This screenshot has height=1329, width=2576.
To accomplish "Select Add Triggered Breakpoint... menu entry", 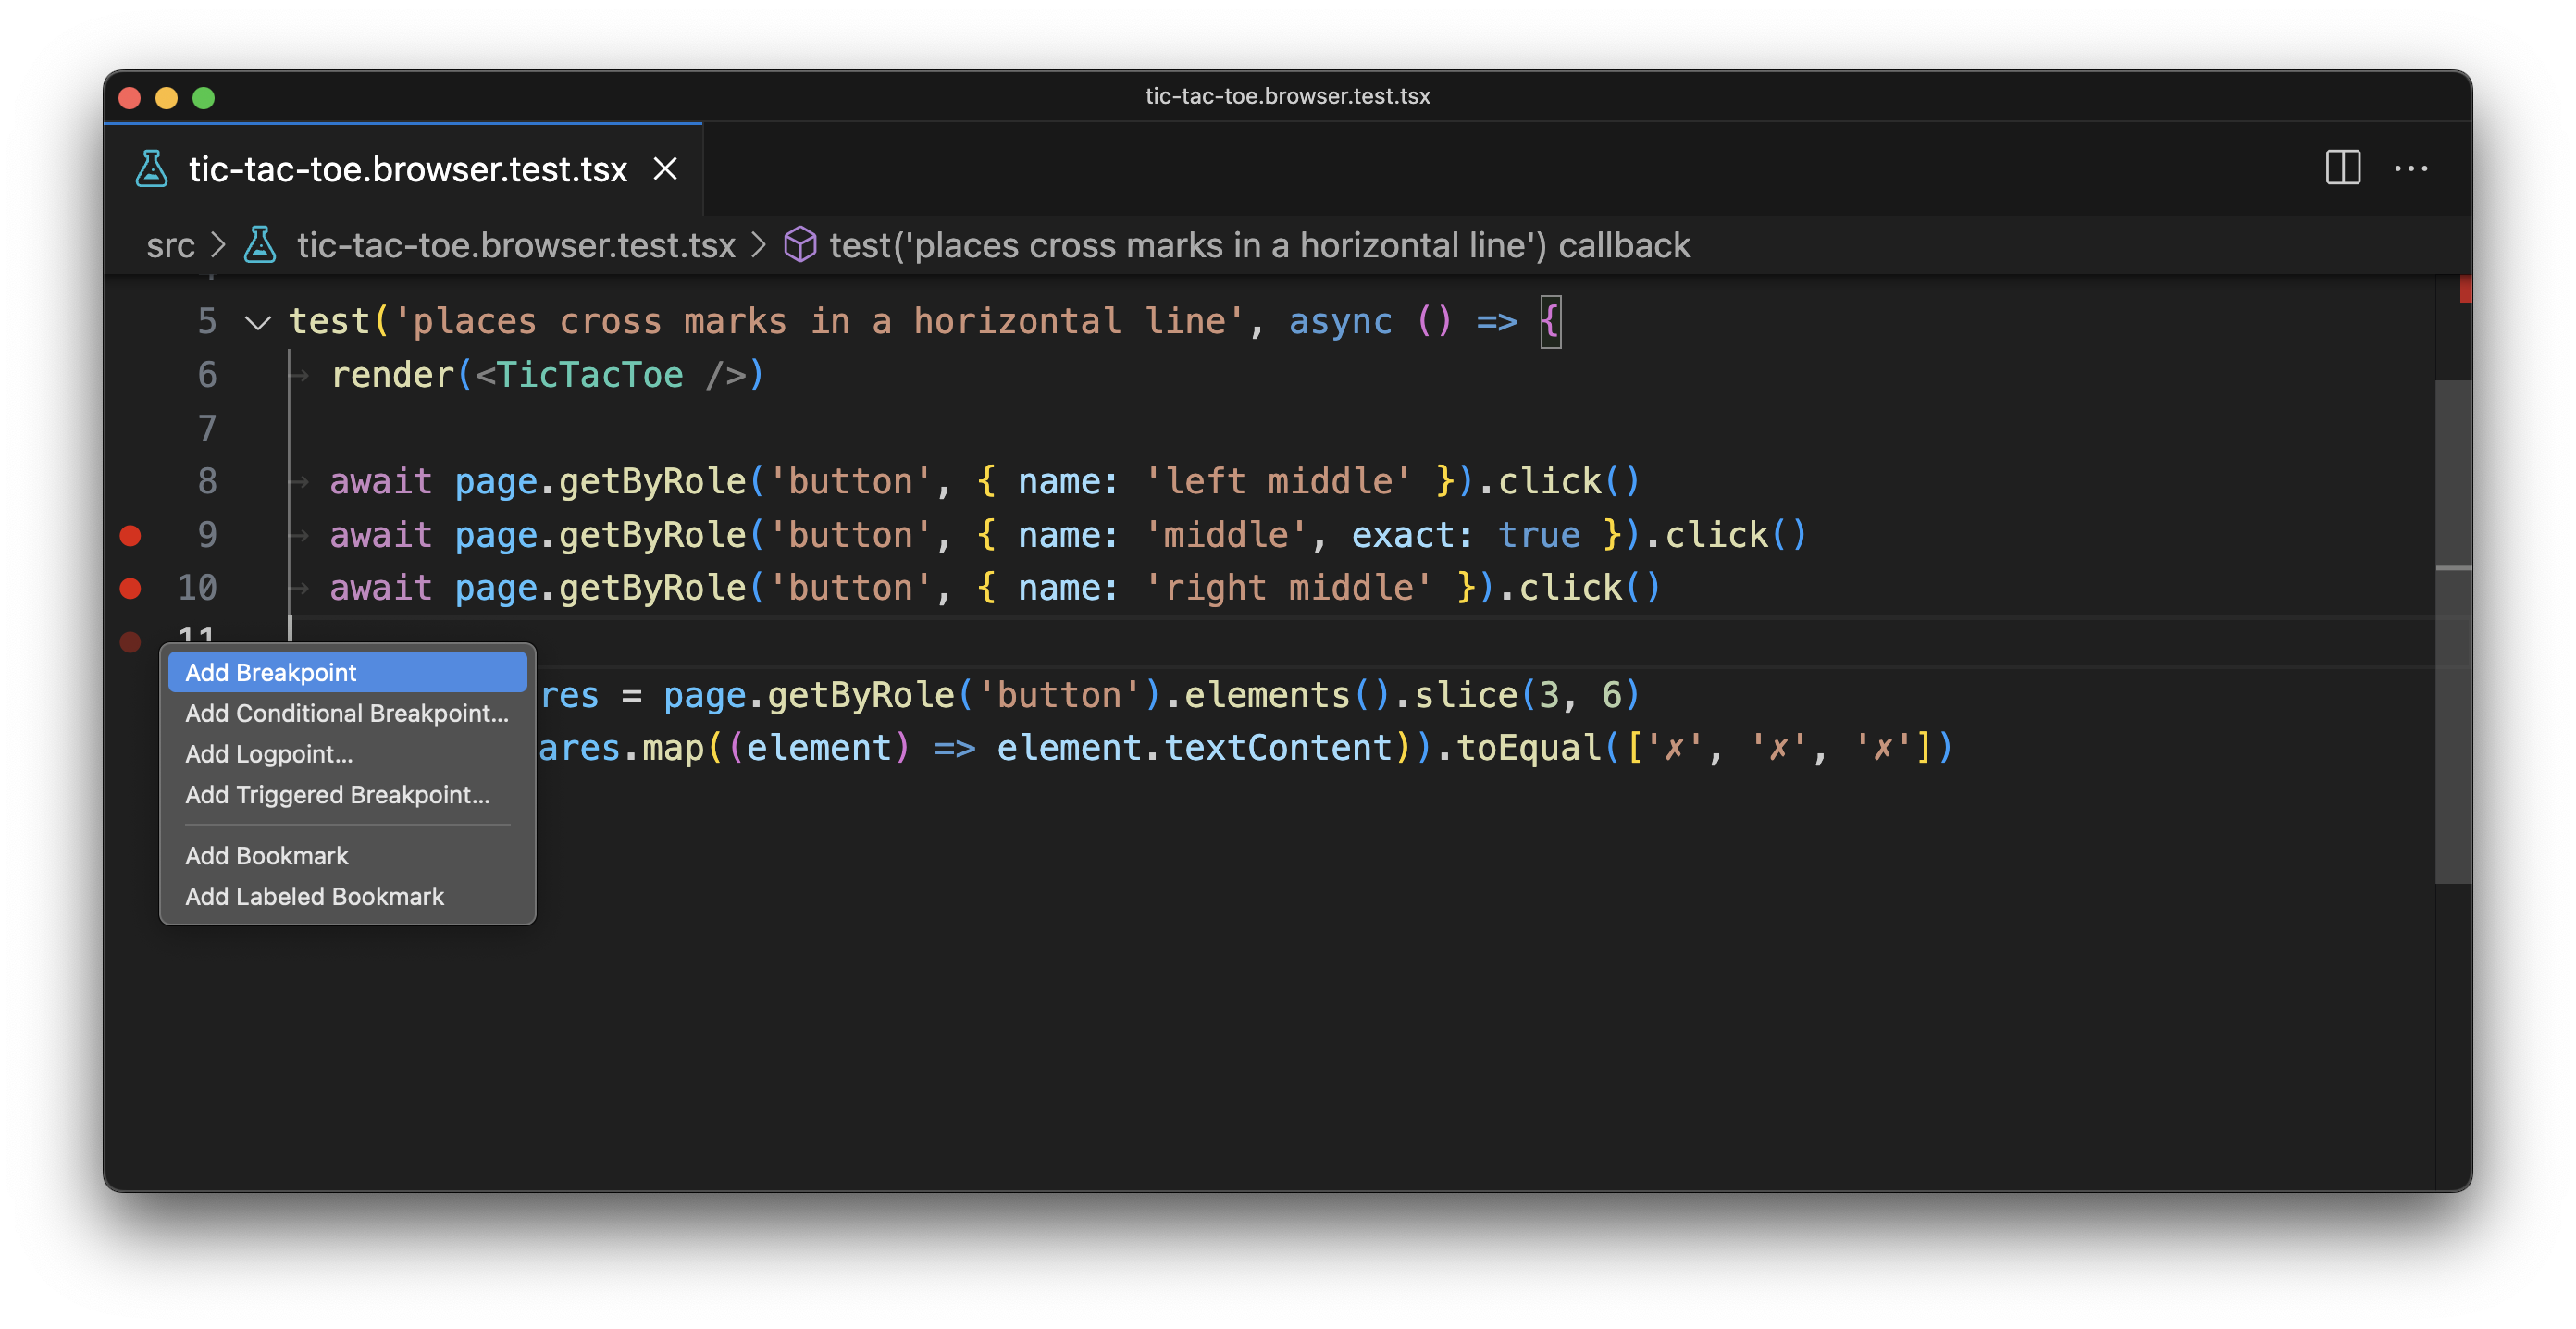I will tap(347, 795).
